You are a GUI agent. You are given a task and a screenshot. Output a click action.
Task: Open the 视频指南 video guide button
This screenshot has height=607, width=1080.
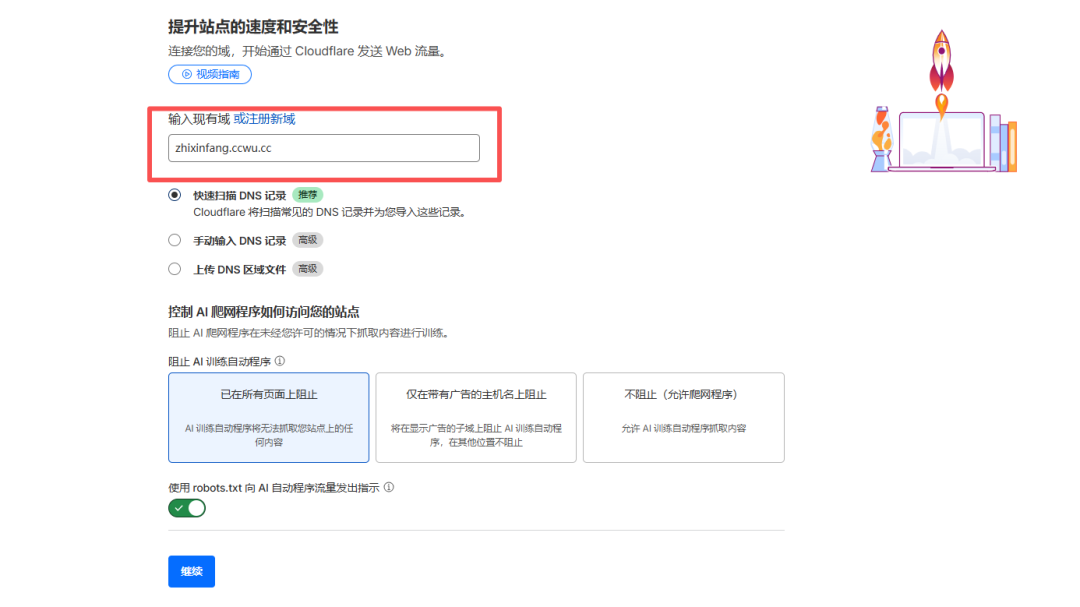(x=210, y=74)
